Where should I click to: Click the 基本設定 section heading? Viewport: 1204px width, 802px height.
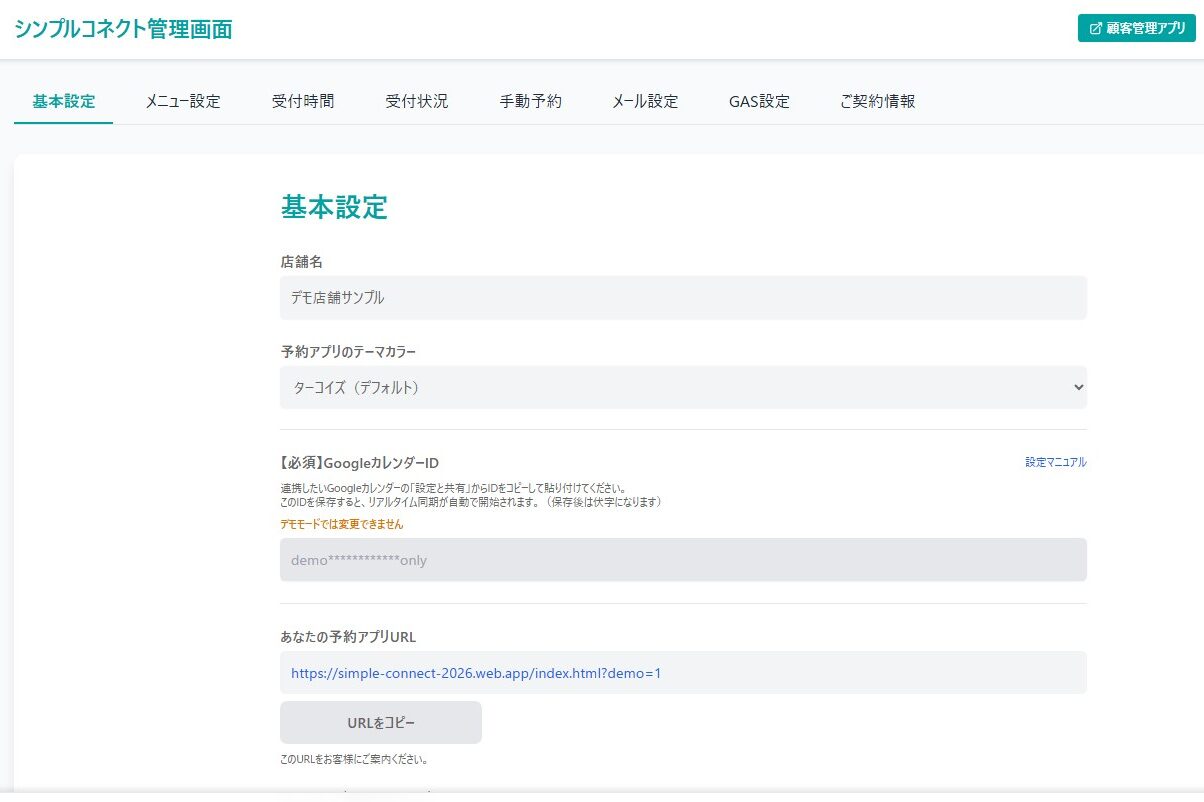334,207
